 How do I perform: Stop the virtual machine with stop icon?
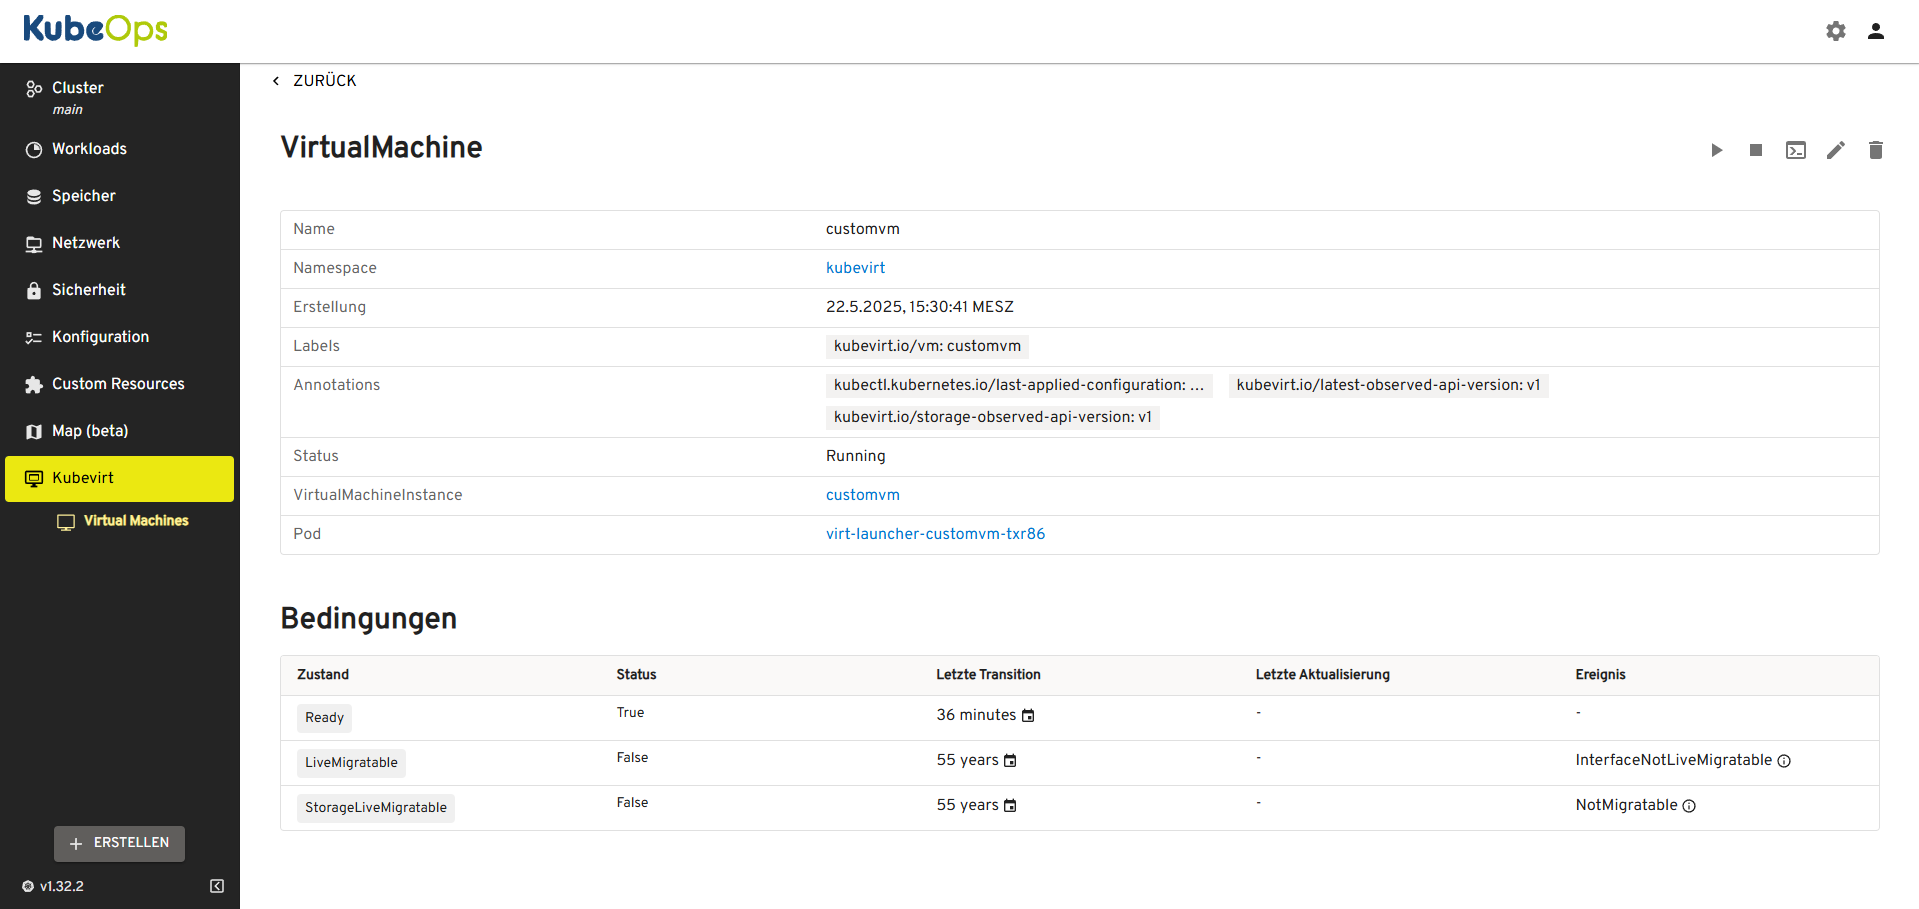(x=1756, y=150)
